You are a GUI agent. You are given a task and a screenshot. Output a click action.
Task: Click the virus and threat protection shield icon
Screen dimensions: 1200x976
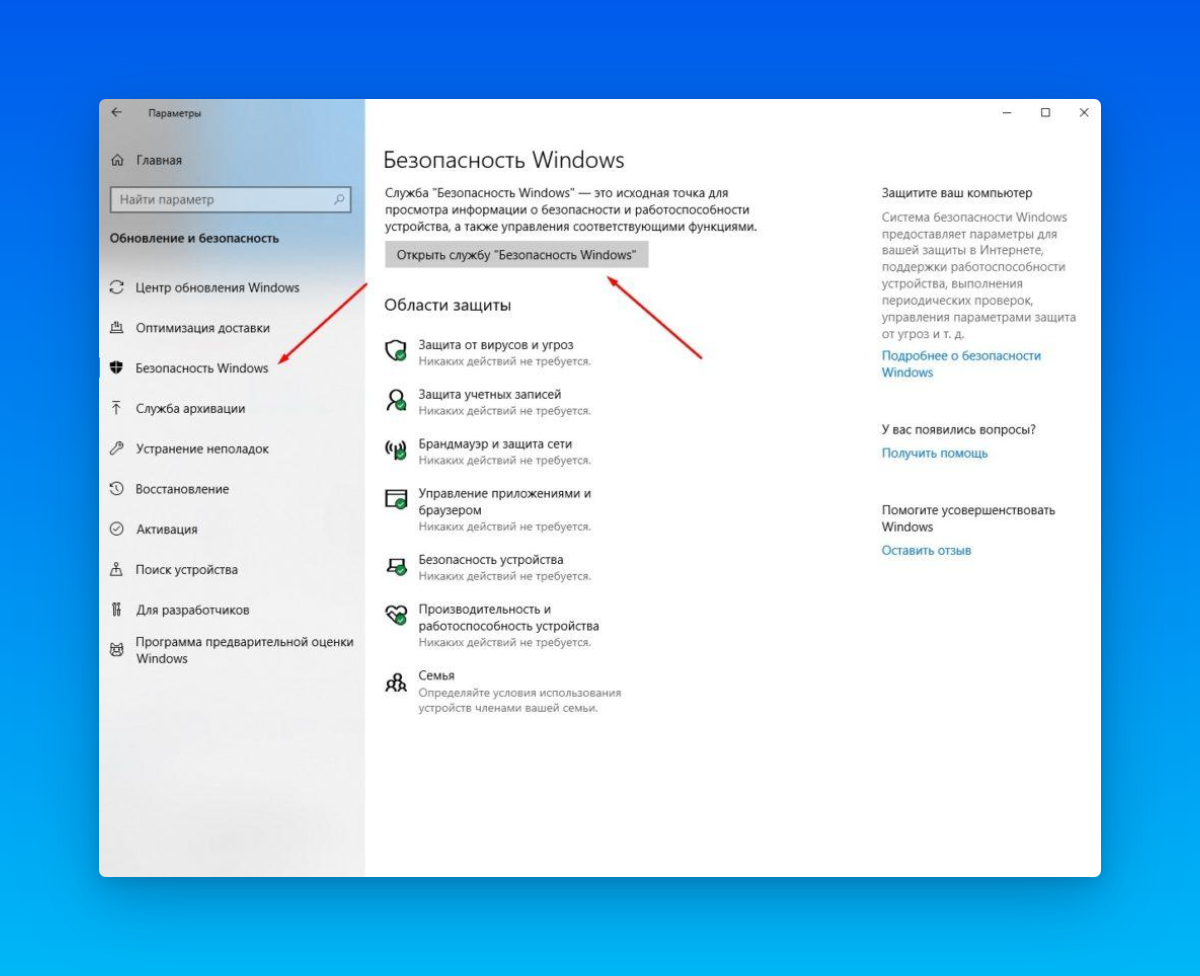click(396, 351)
